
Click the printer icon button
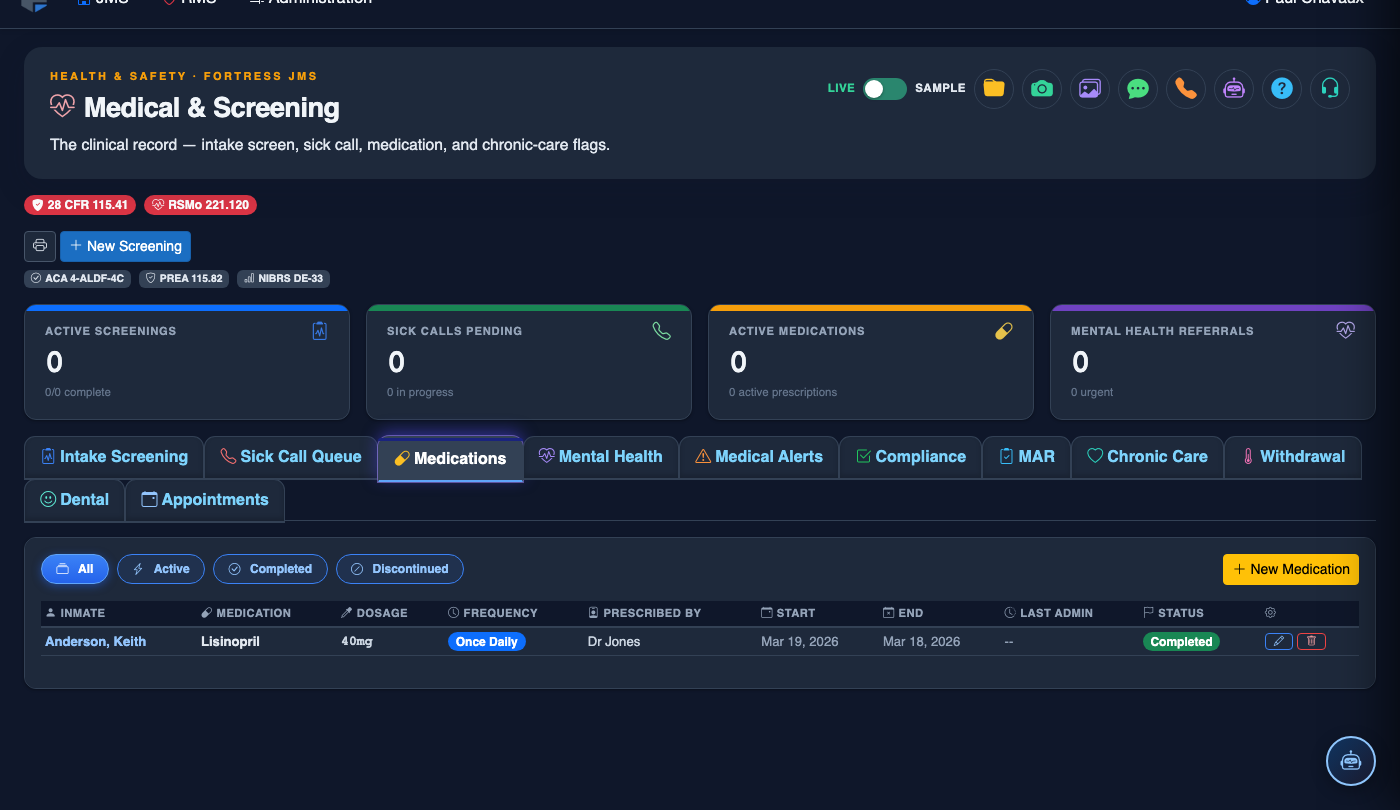point(40,246)
